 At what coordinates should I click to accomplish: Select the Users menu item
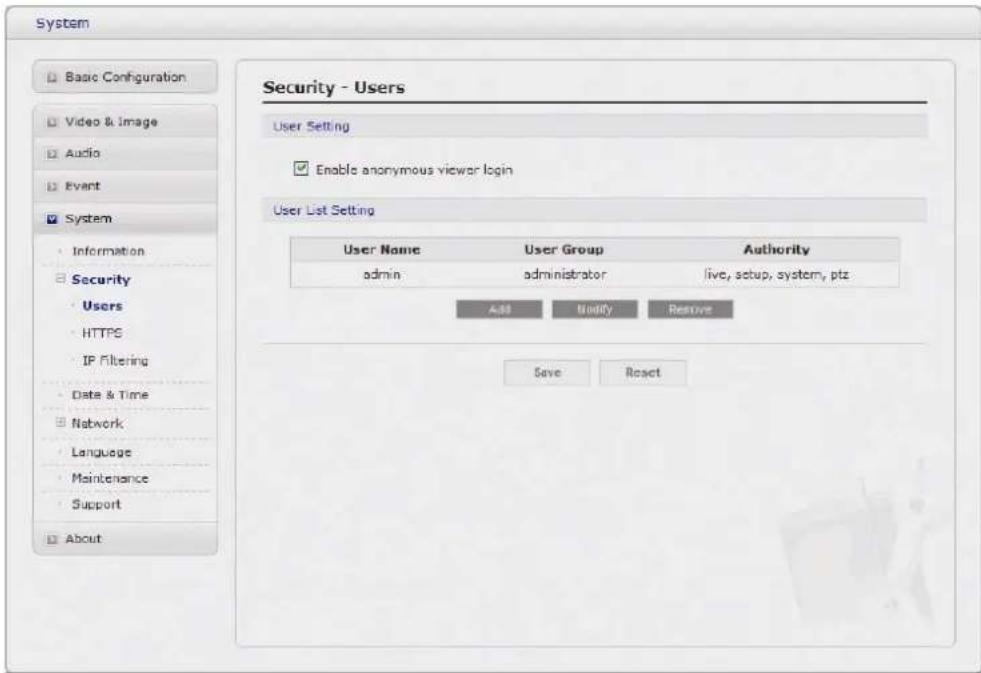[x=102, y=306]
